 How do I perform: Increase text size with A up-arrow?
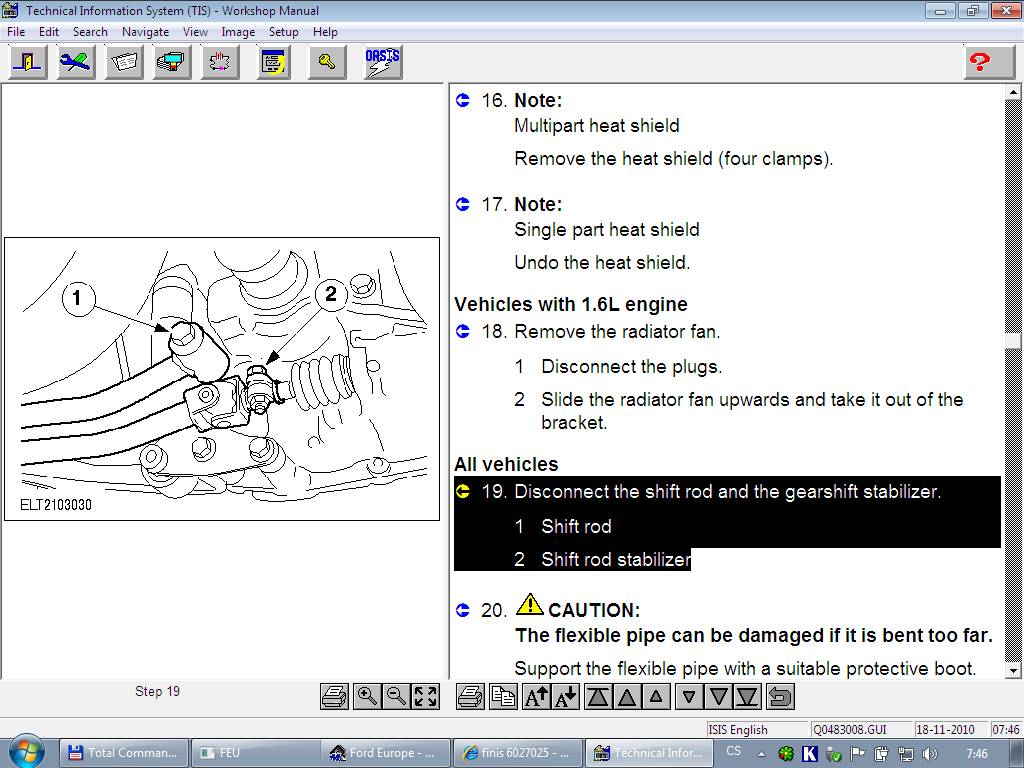coord(537,696)
